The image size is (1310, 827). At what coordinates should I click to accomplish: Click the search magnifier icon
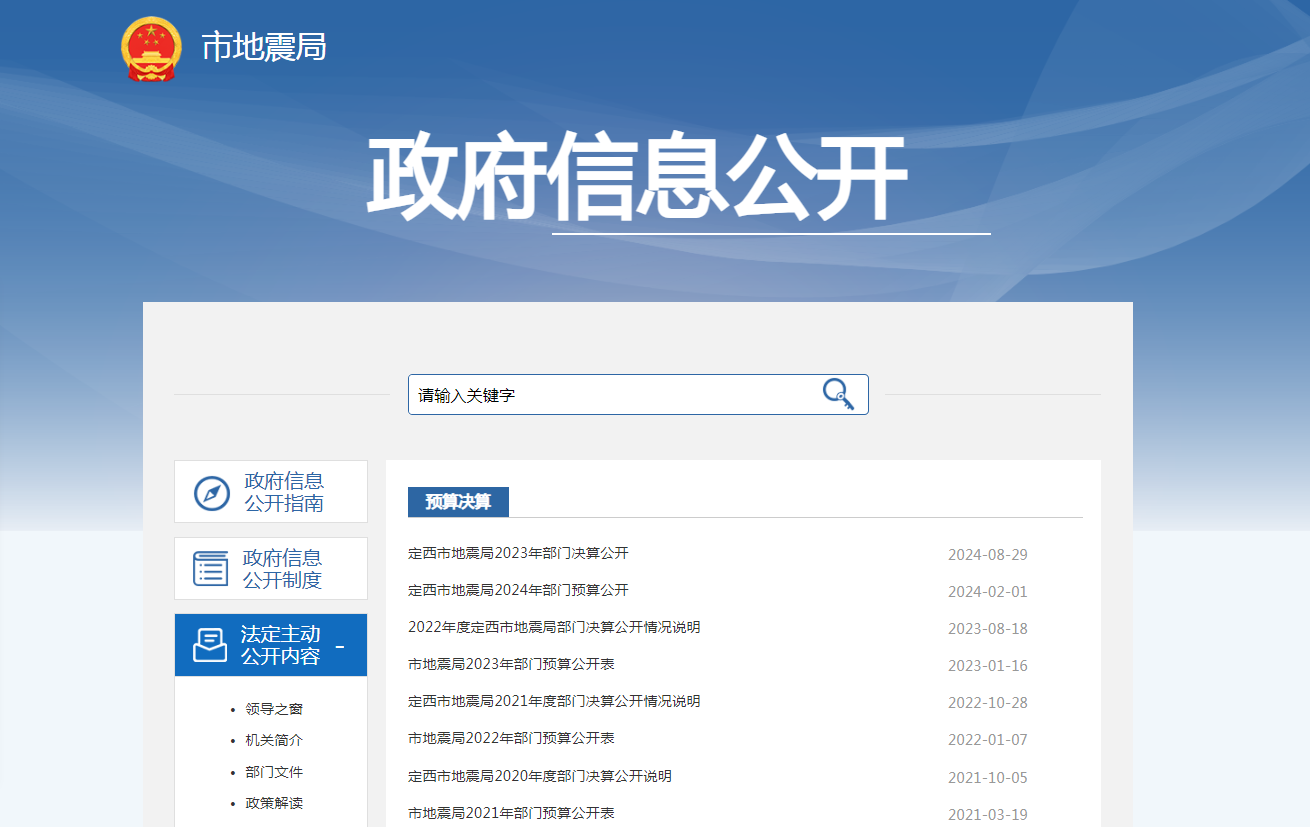coord(840,394)
